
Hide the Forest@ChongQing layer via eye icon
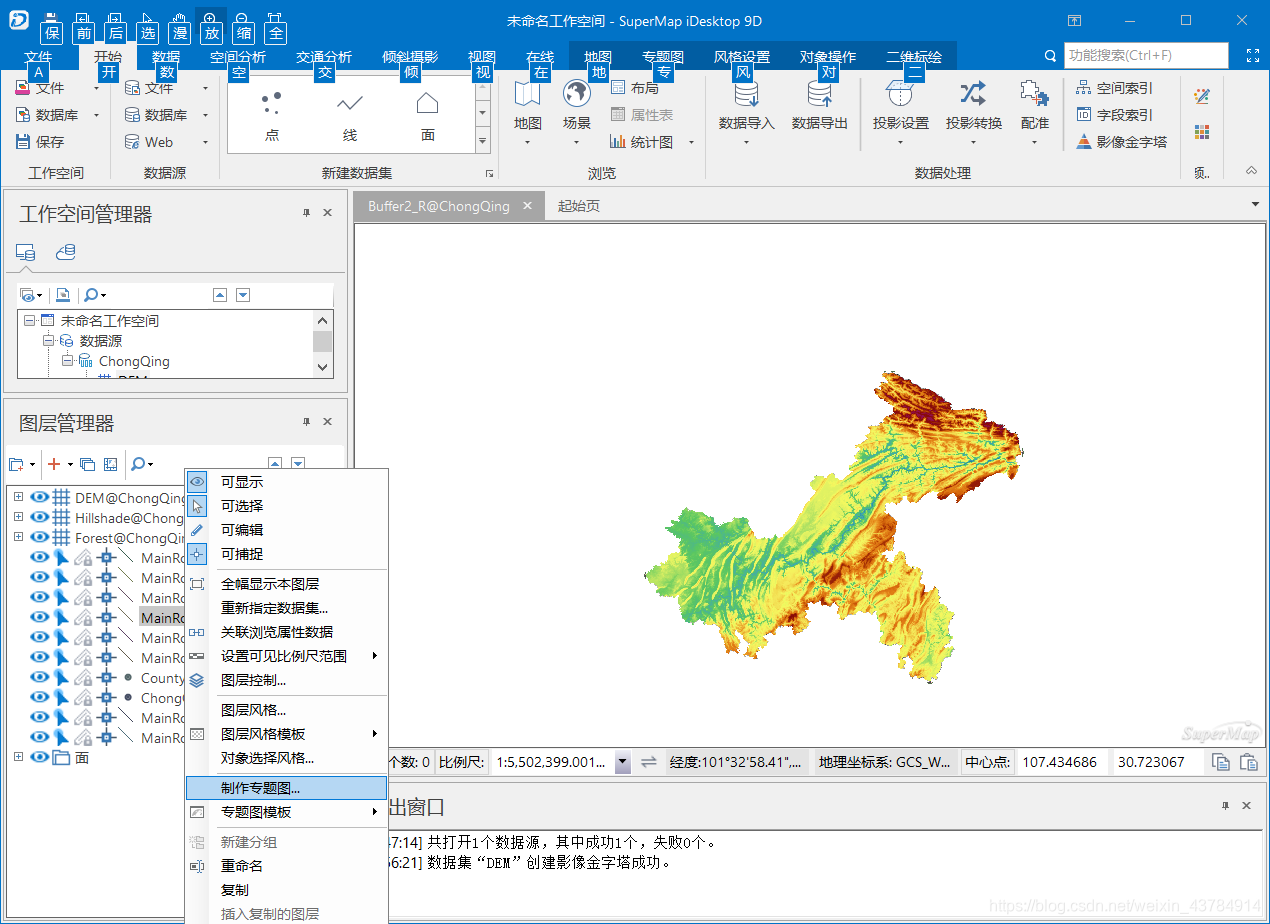(40, 537)
